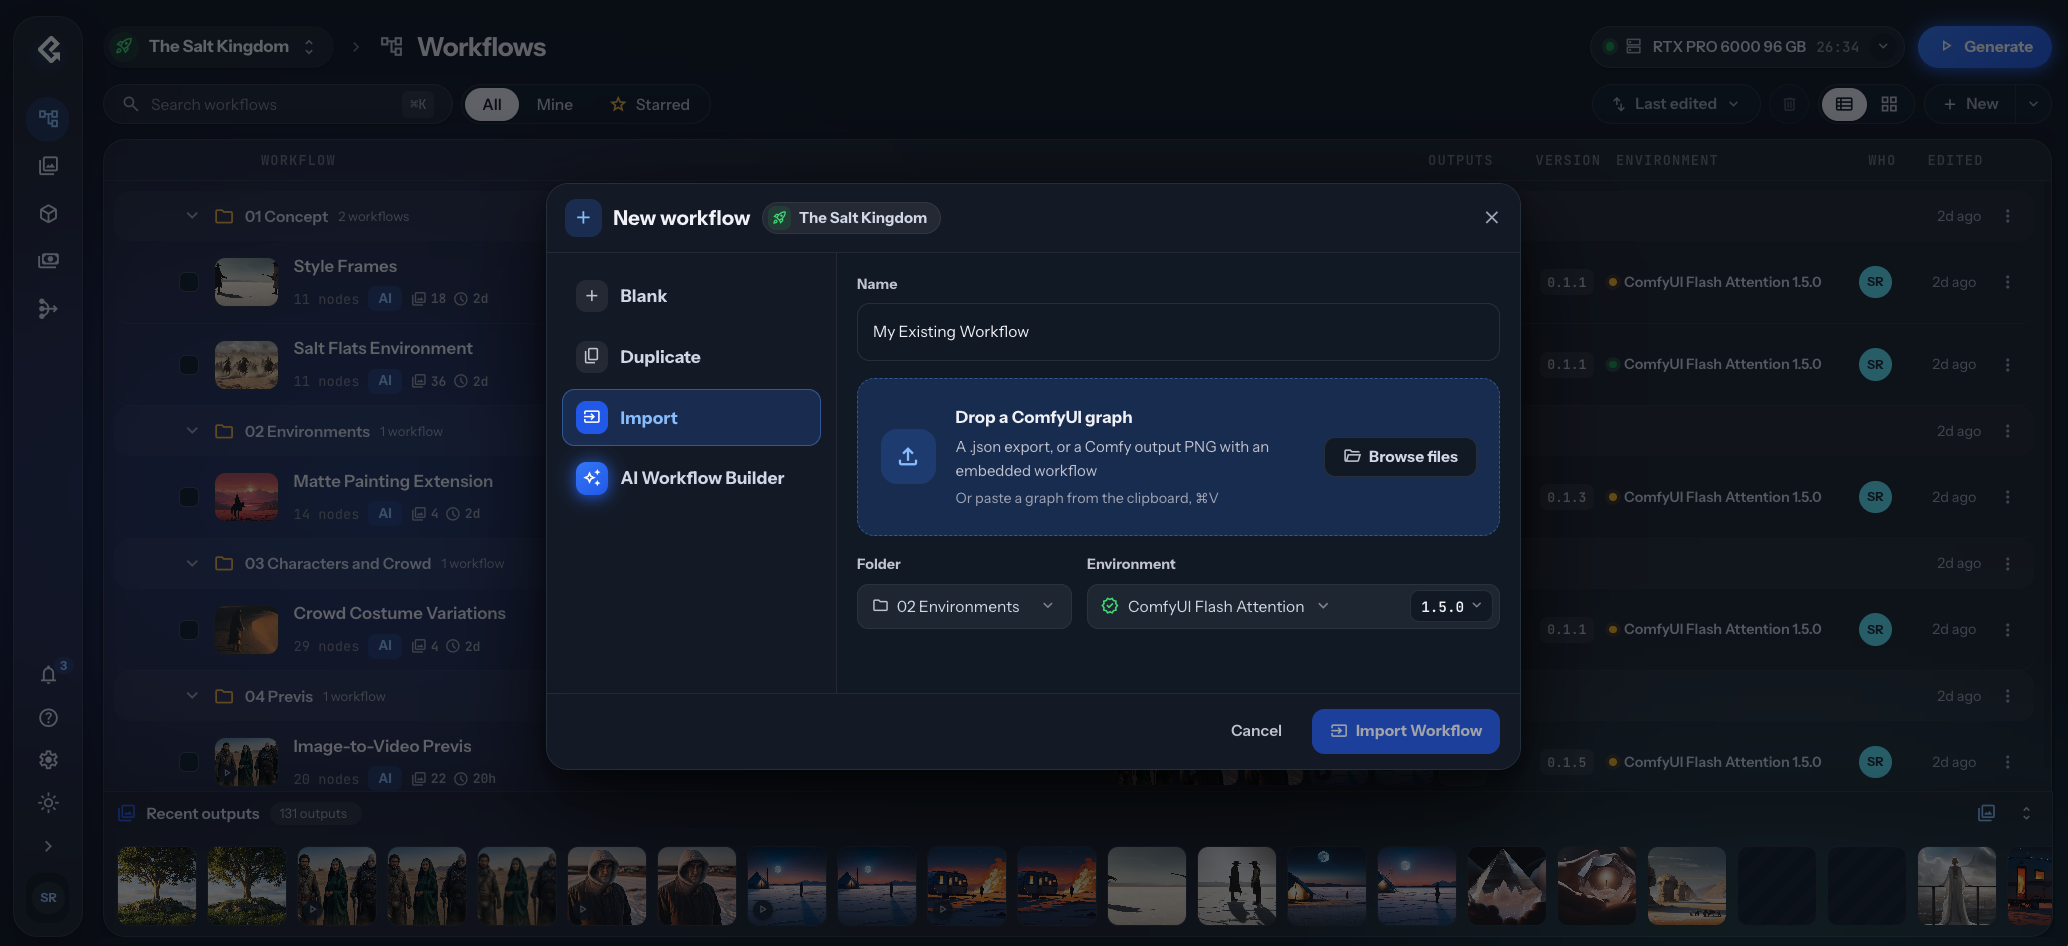Check the Crowd Costume Variations checkbox
This screenshot has width=2068, height=946.
tap(188, 630)
